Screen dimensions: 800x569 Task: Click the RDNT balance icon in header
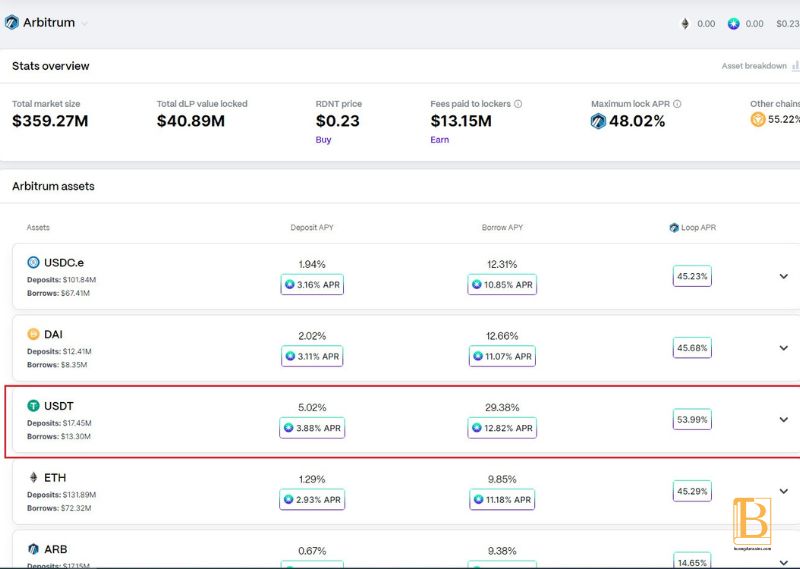point(733,23)
